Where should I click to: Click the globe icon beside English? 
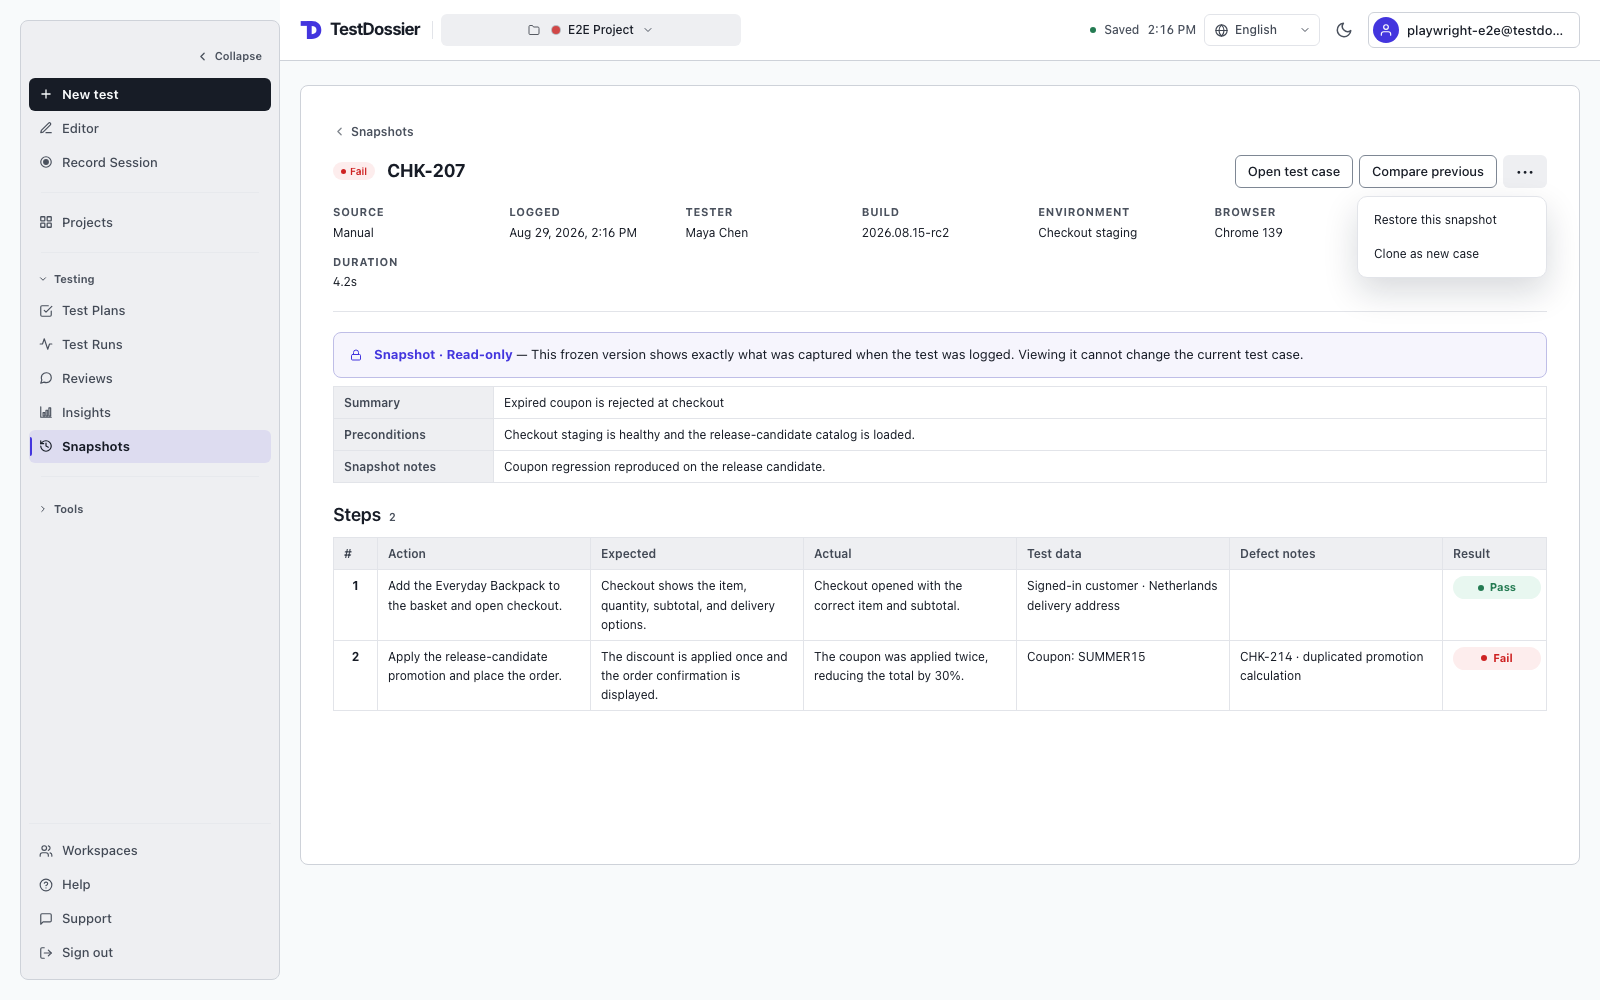[1221, 30]
